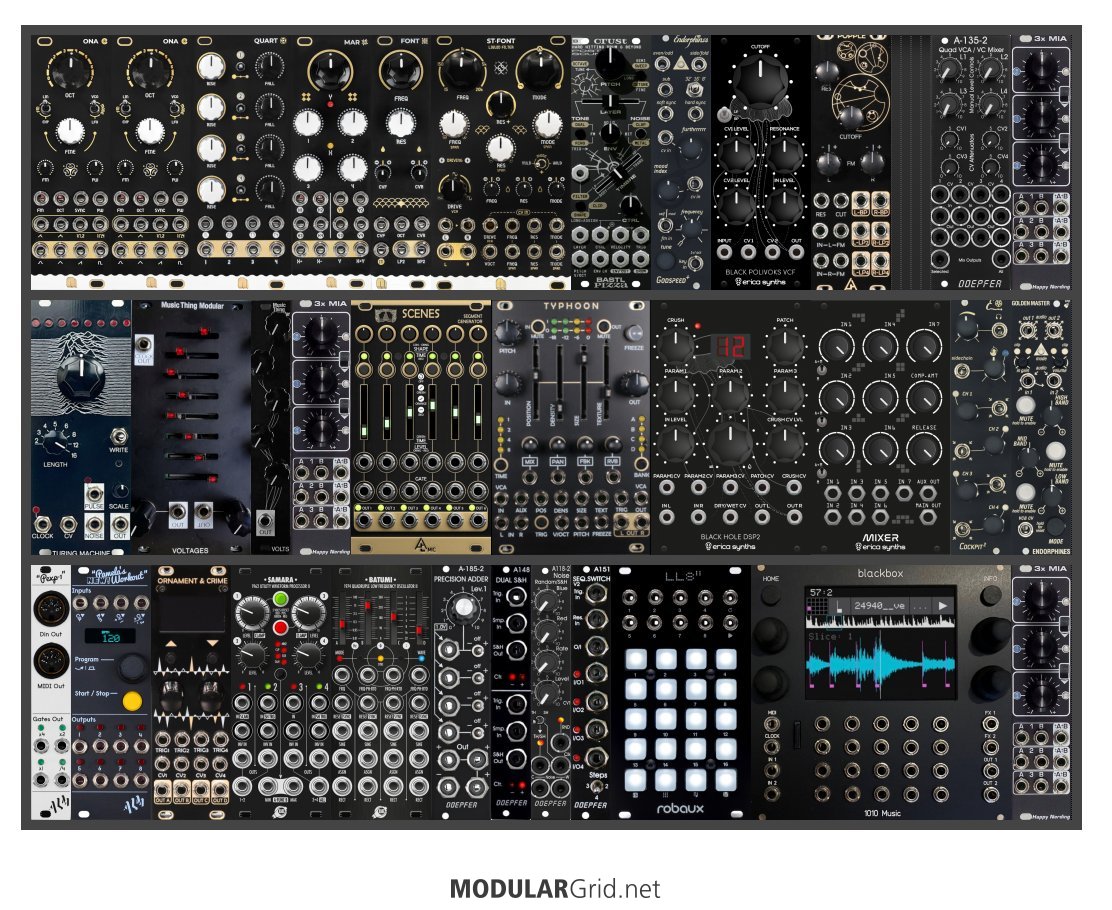Click the CRUSH knob on Black Hole DSP2
Screen dimensions: 1112x910
tap(675, 345)
